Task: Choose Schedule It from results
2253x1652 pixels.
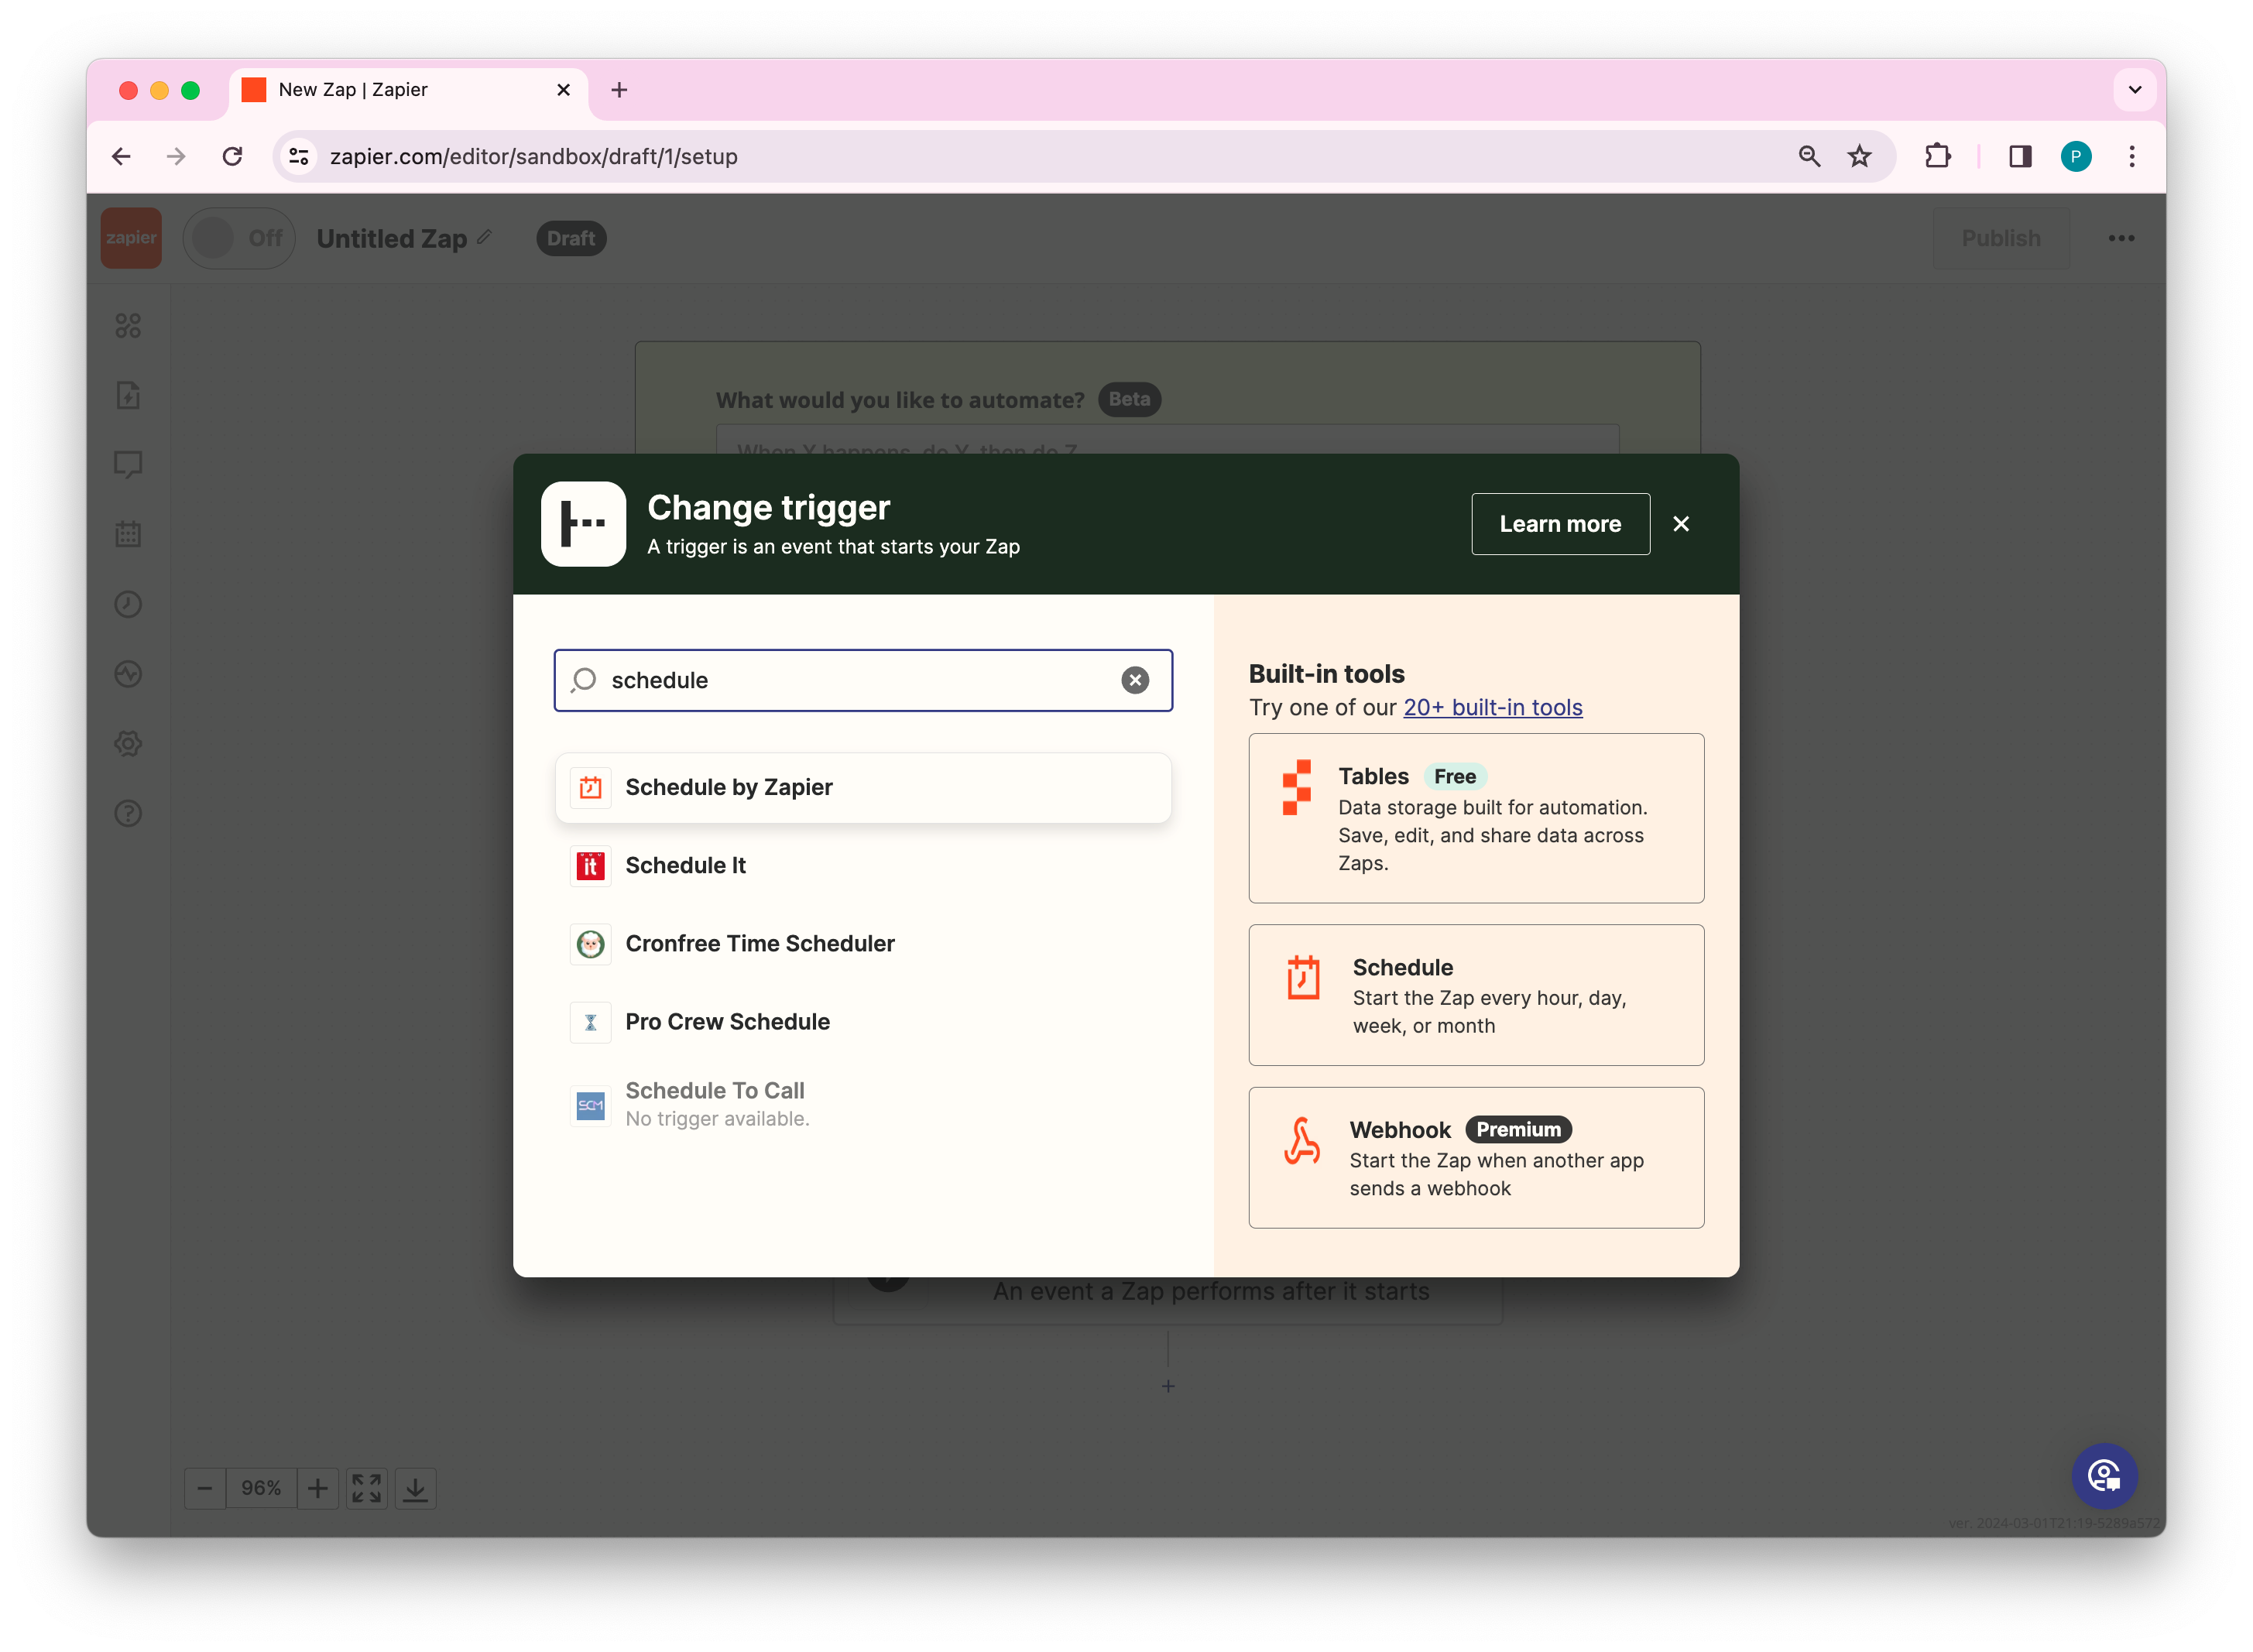Action: coord(685,865)
